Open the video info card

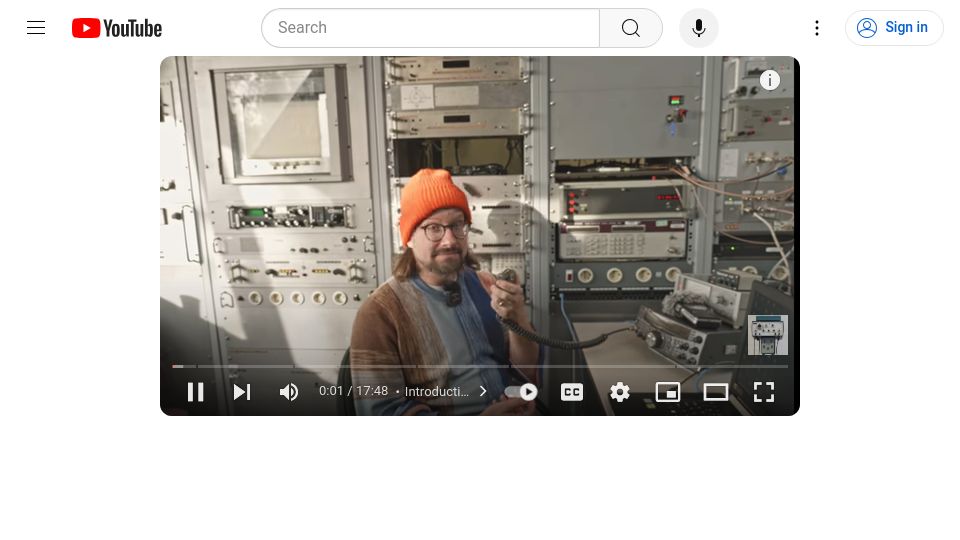tap(770, 80)
